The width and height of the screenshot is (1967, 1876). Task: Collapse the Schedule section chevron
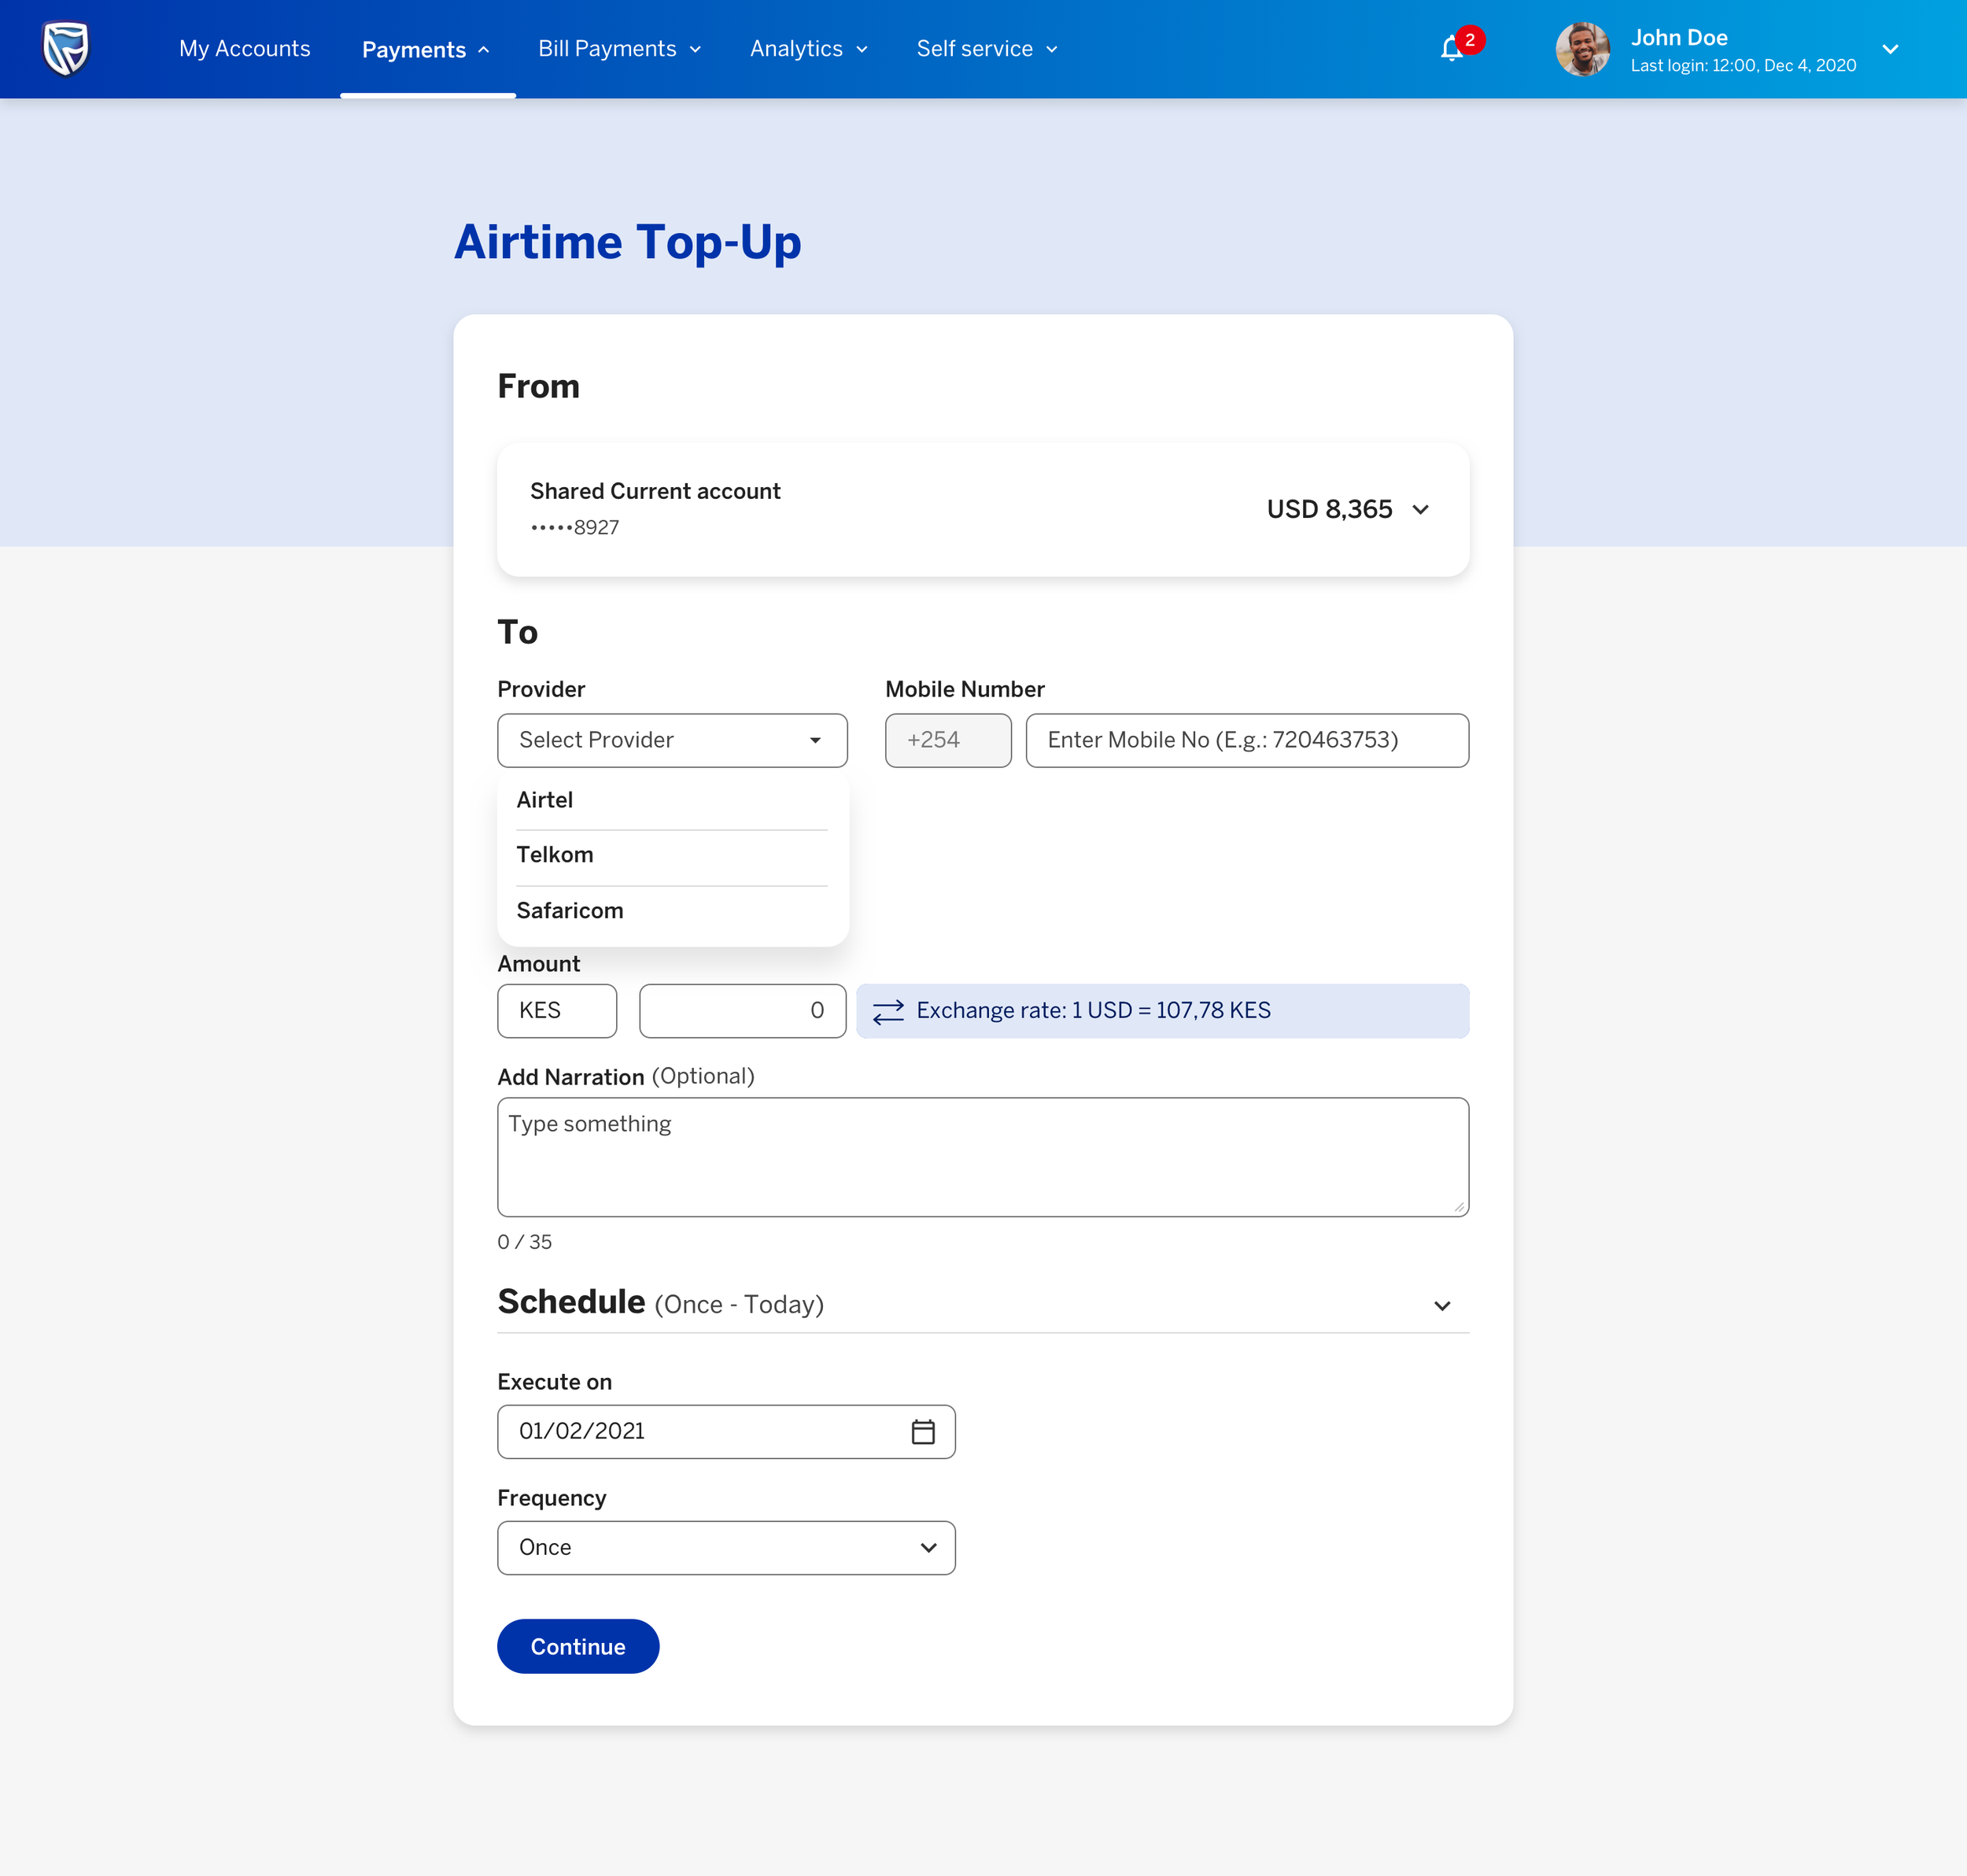(1441, 1305)
